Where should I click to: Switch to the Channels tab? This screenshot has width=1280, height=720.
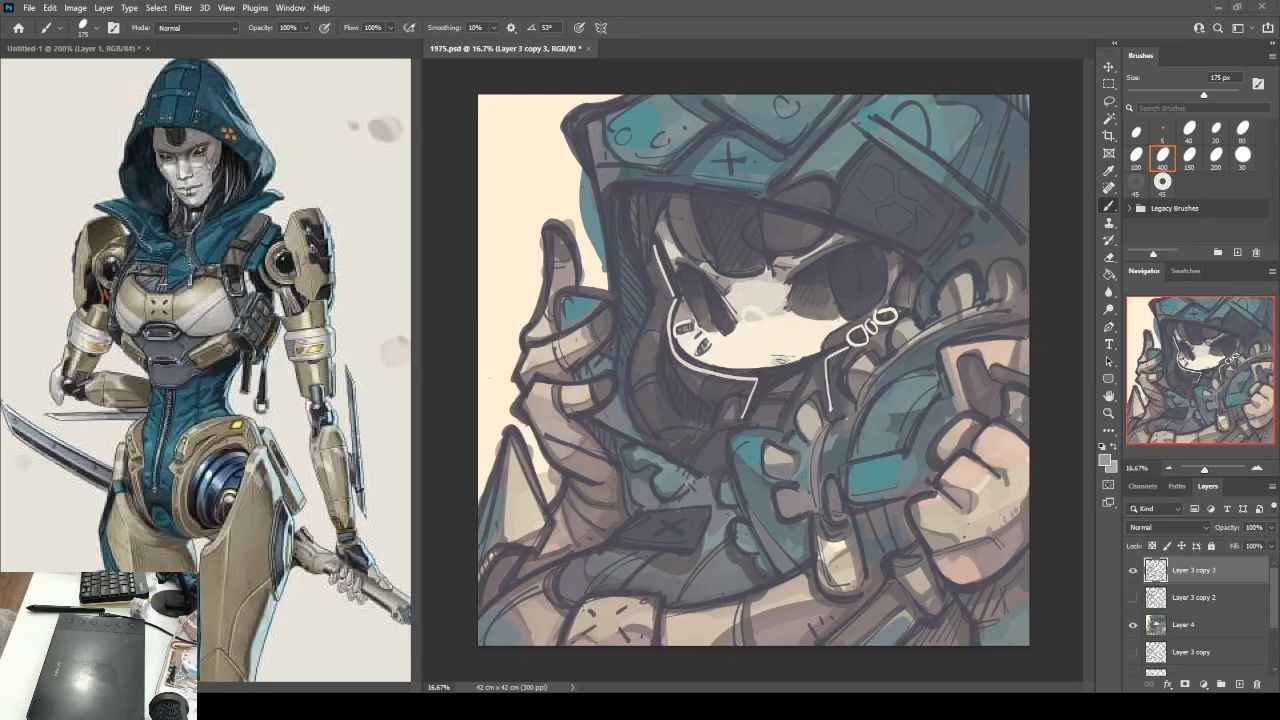click(x=1142, y=487)
